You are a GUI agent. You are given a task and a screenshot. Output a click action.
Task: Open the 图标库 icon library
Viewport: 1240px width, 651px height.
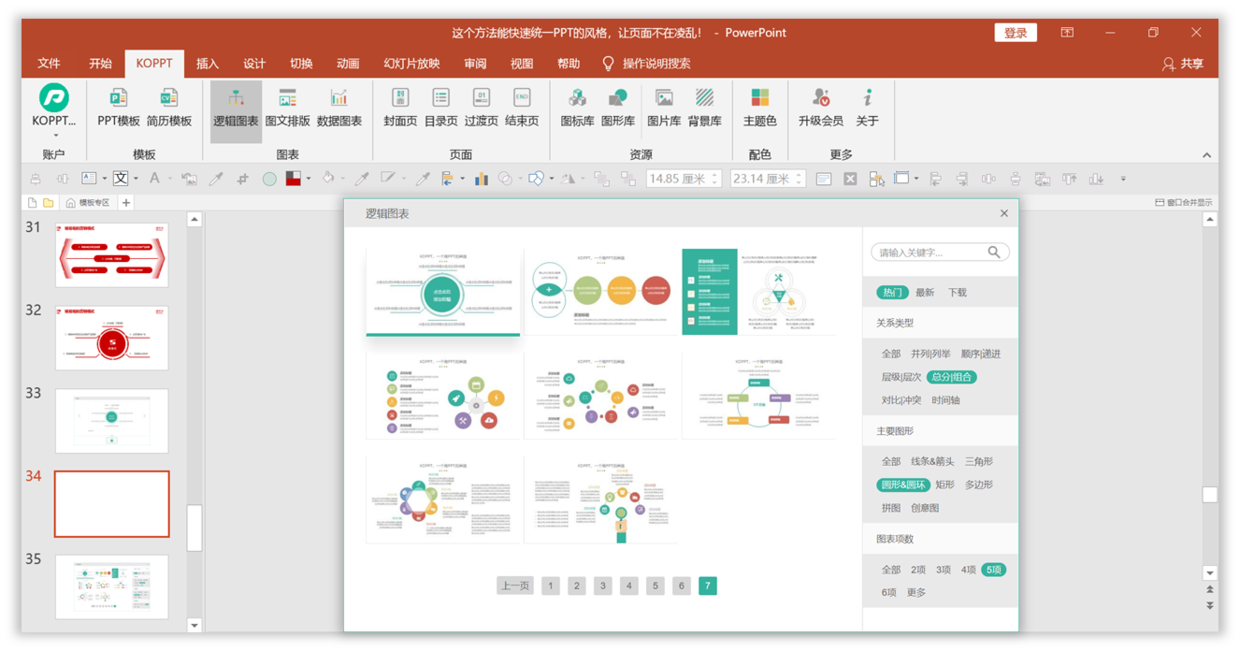pos(577,108)
